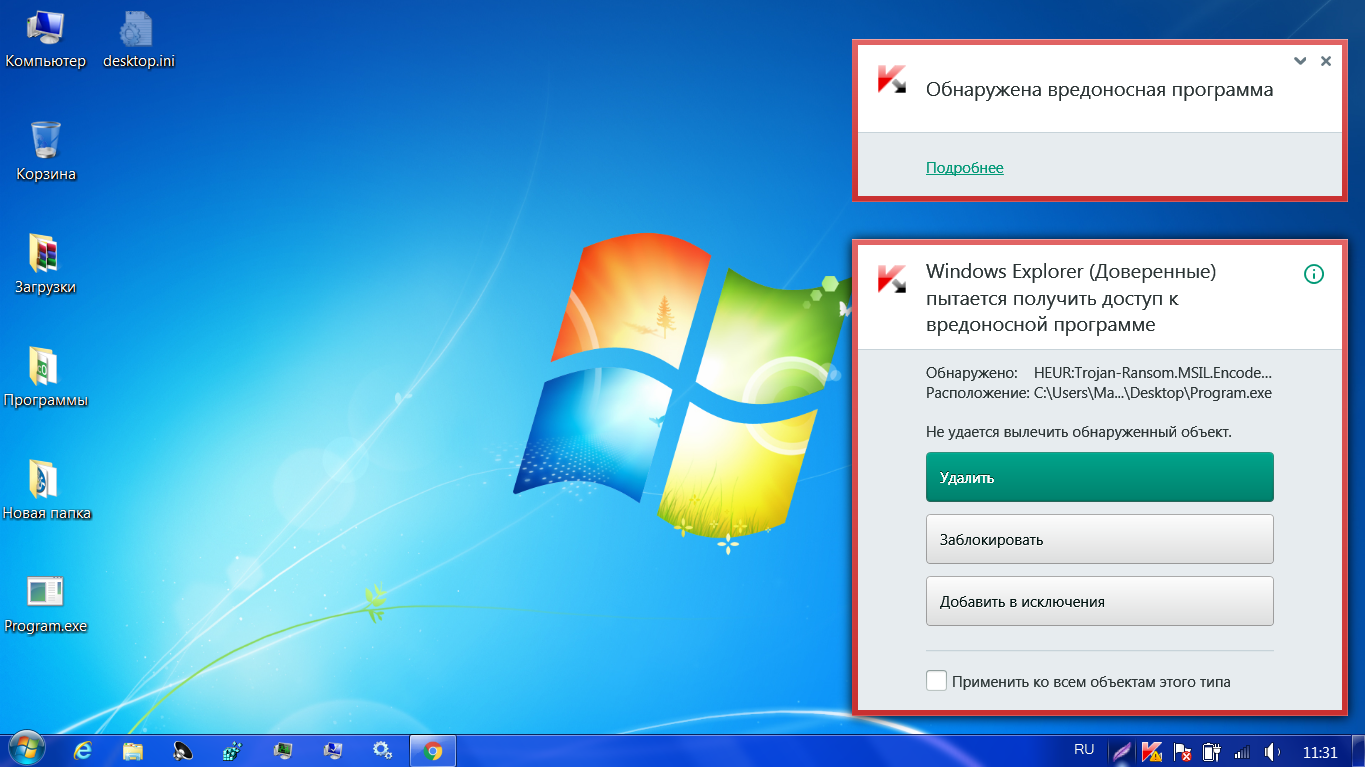1365x767 pixels.
Task: Click the RU language indicator
Action: tap(1084, 749)
